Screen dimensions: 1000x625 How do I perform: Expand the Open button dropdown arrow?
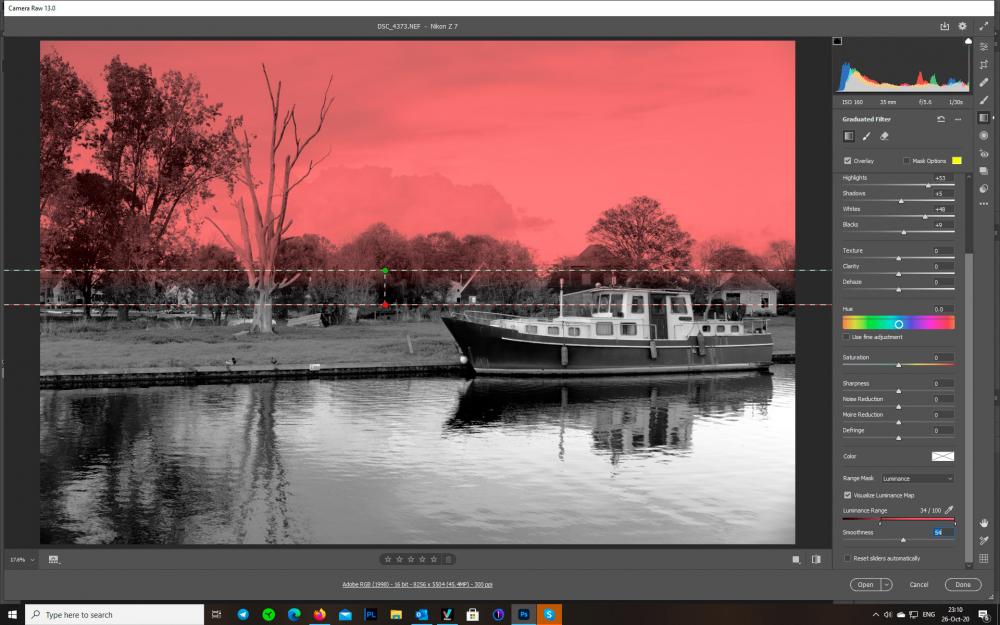coord(886,584)
